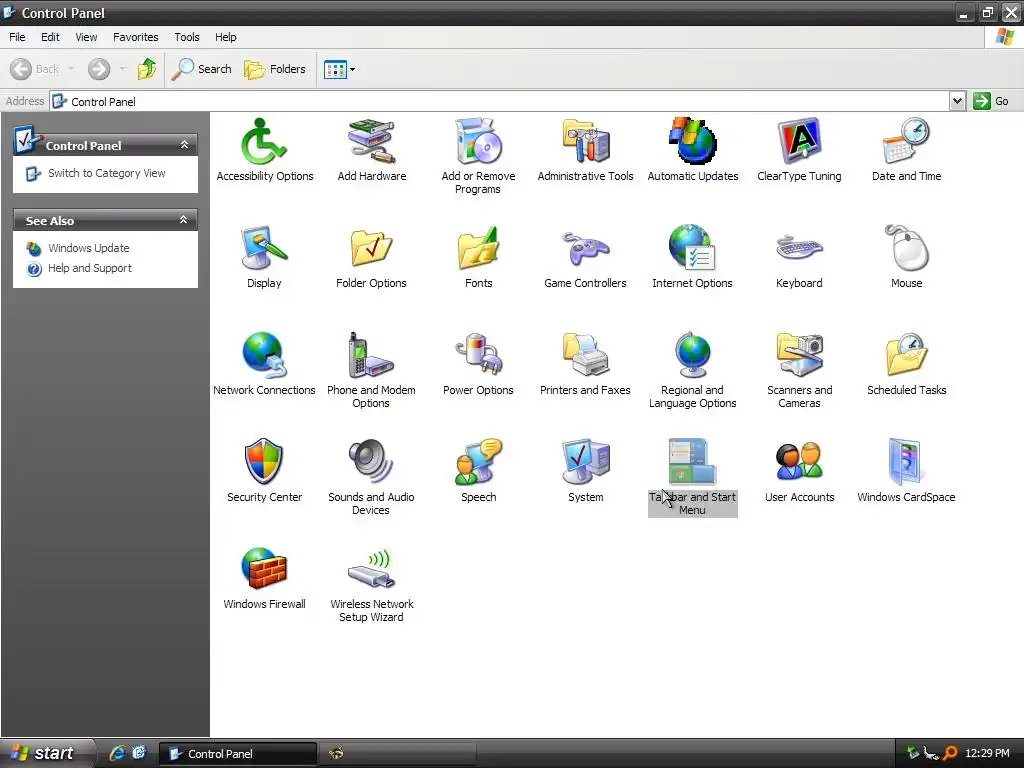Open the Fonts folder icon
Screen dimensions: 1024x768
(x=478, y=248)
